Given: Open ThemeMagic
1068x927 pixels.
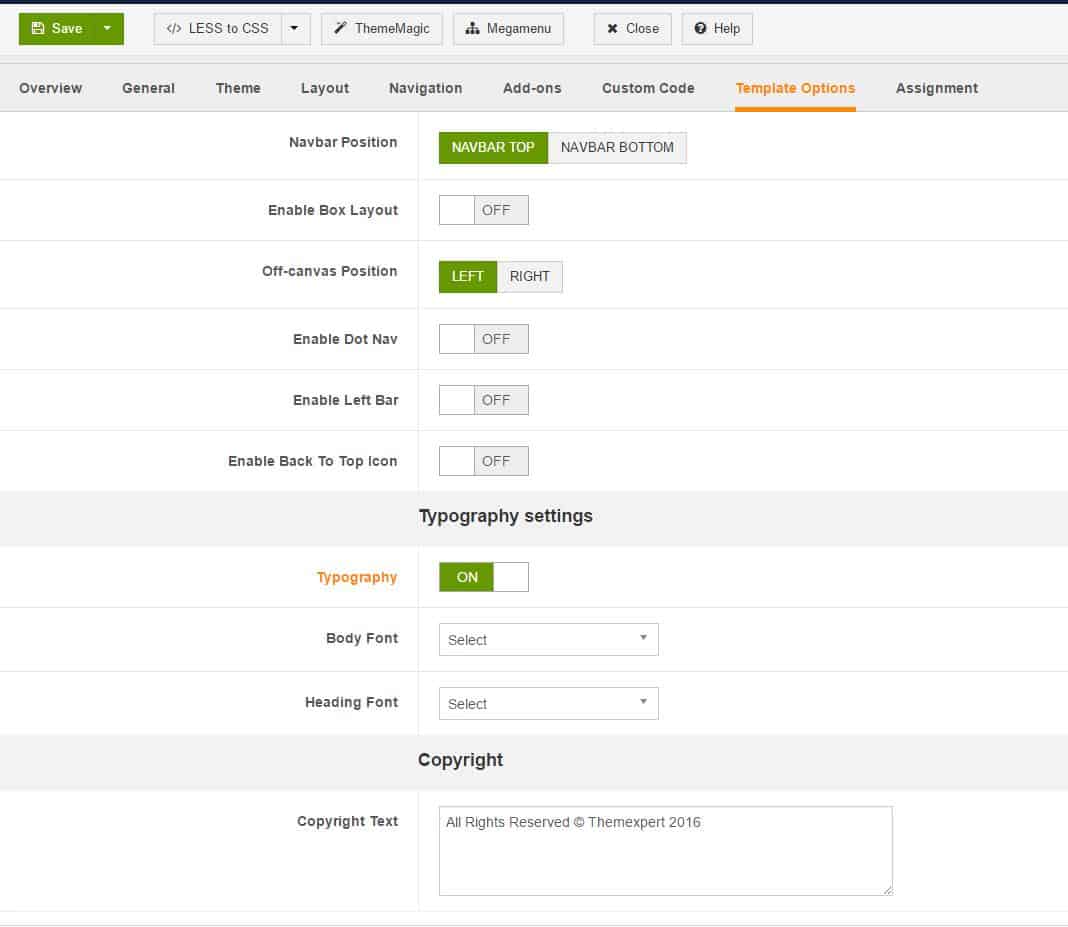Looking at the screenshot, I should [381, 29].
